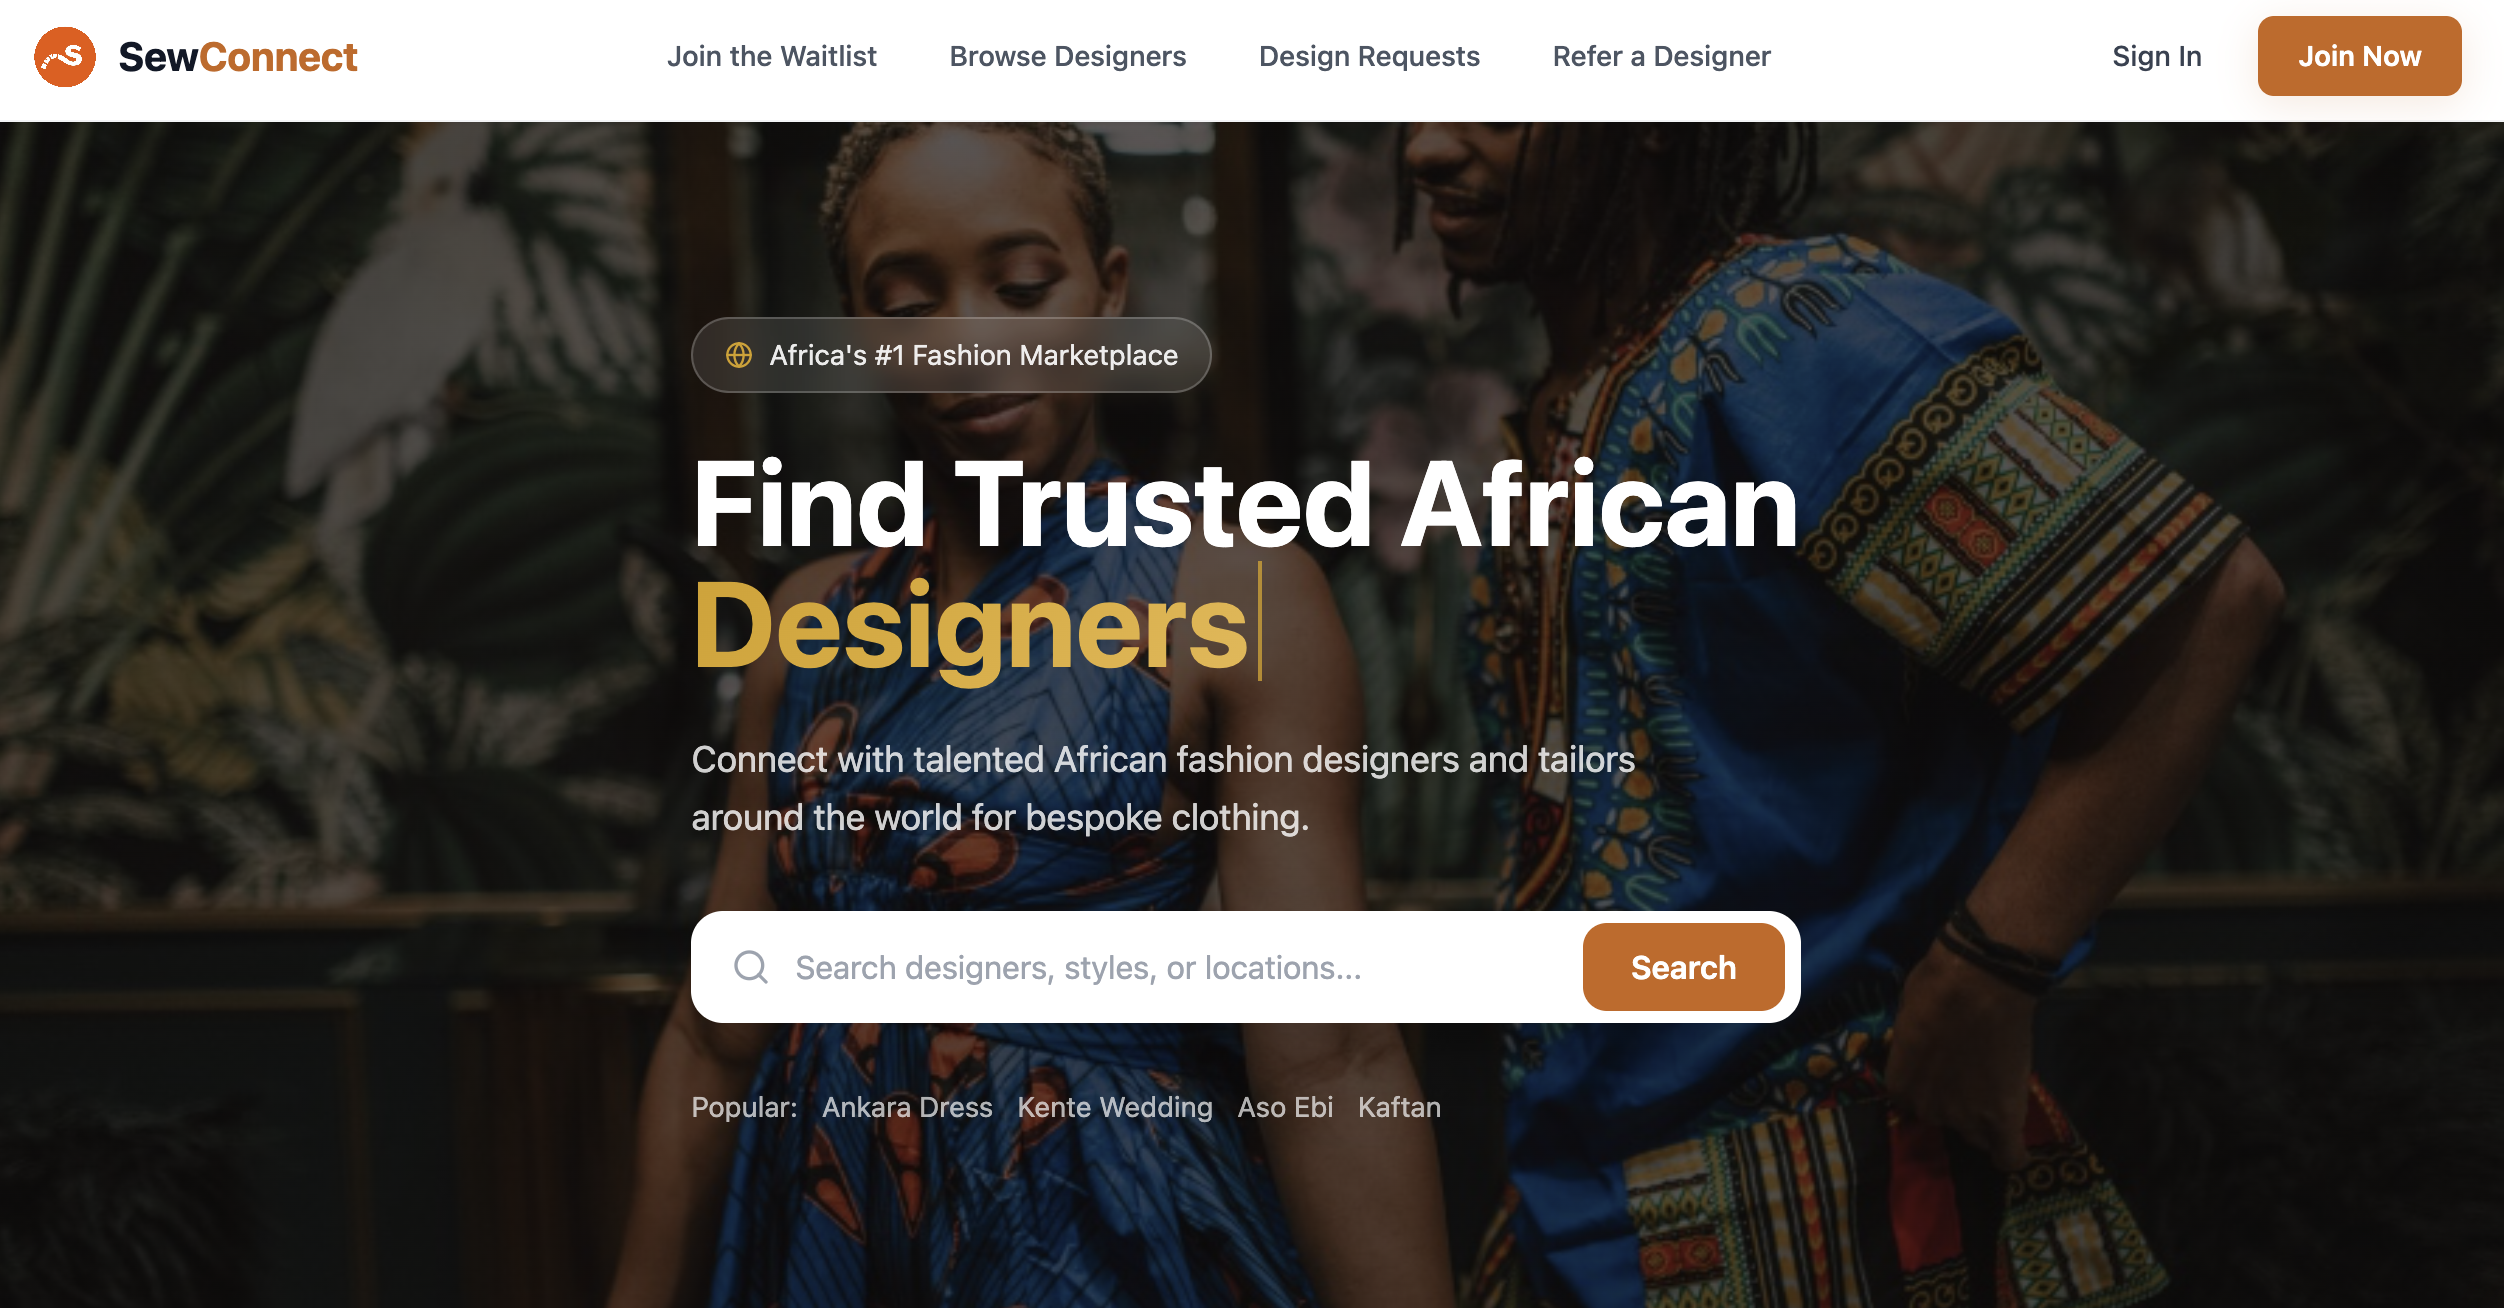Open Design Requests in navigation
Screen dimensions: 2504x1308
tap(1369, 56)
